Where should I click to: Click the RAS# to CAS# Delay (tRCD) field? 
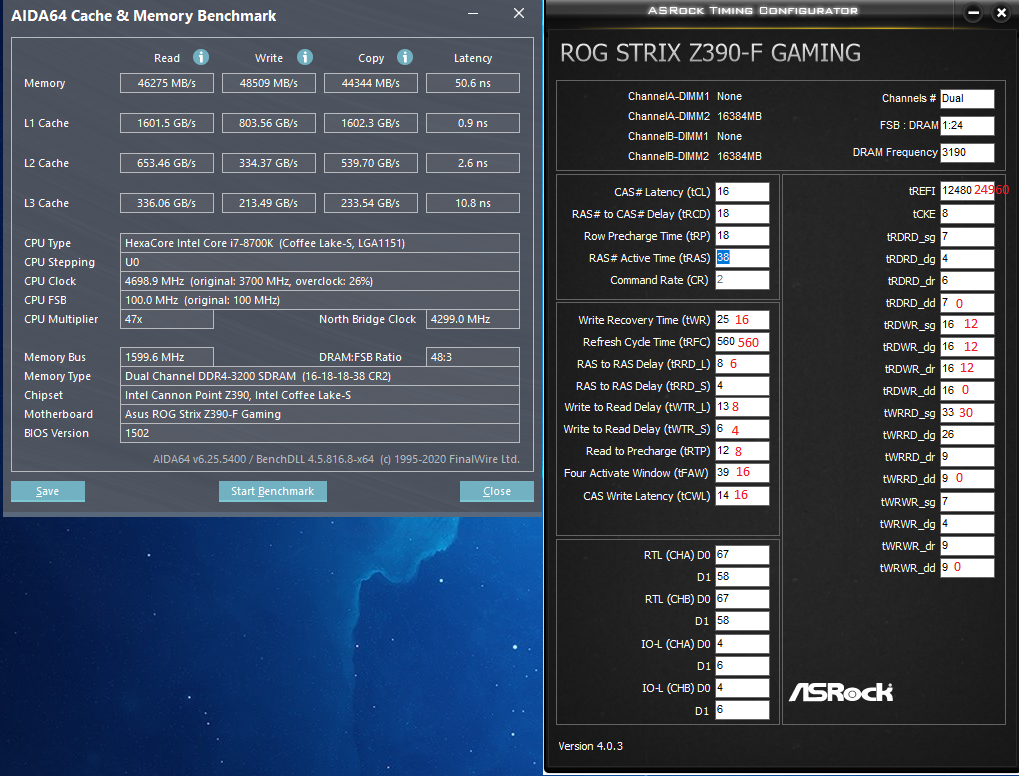pyautogui.click(x=742, y=214)
